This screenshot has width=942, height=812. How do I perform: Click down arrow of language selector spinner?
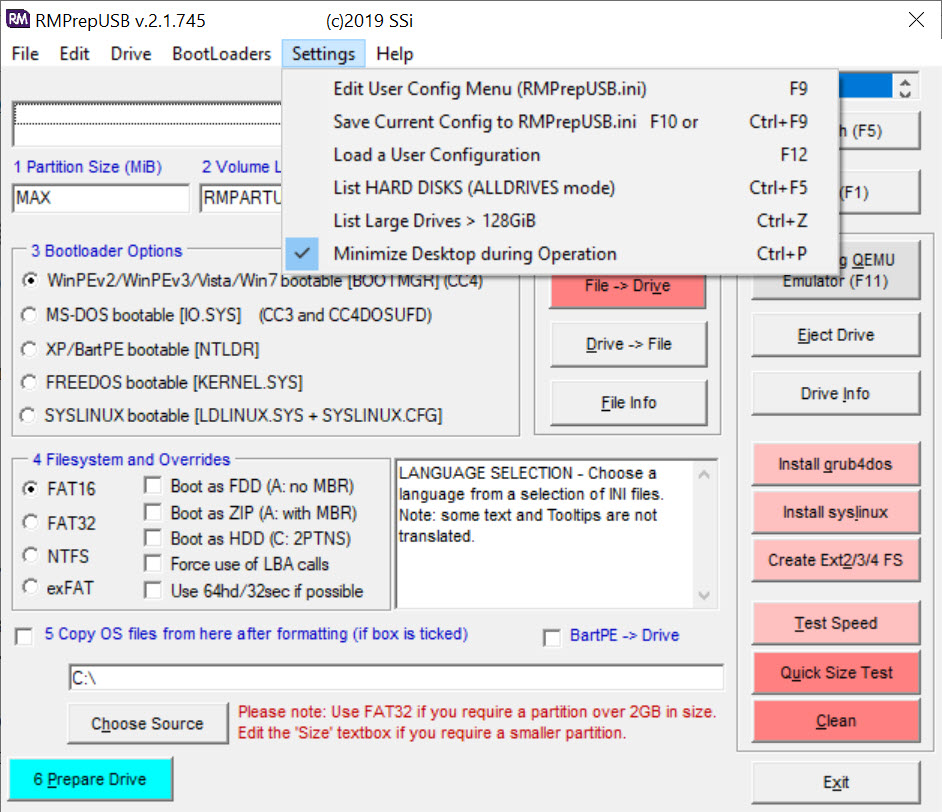[x=905, y=93]
